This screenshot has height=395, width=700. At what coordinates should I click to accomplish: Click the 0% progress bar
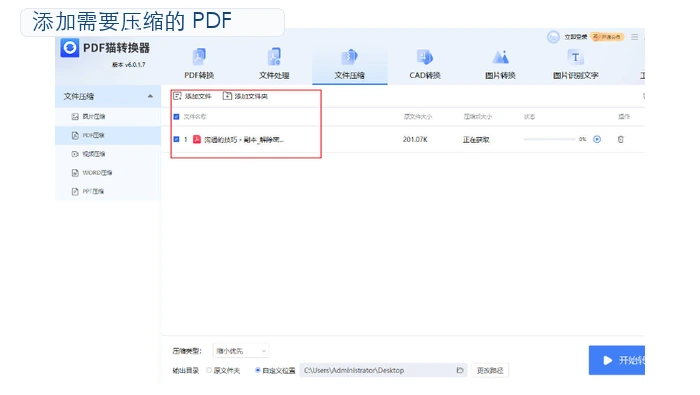pos(550,139)
